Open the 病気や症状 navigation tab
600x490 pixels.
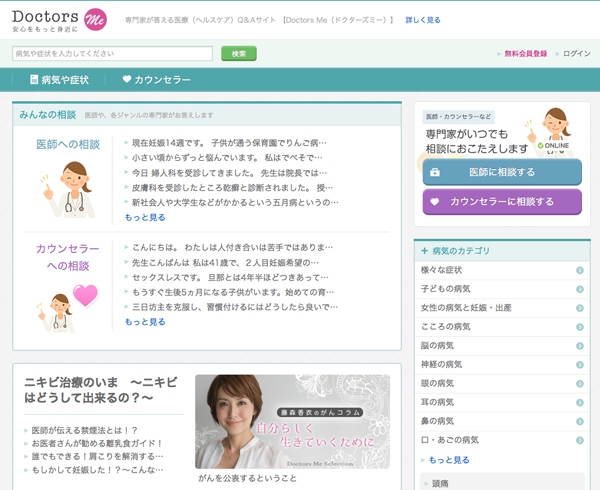59,79
